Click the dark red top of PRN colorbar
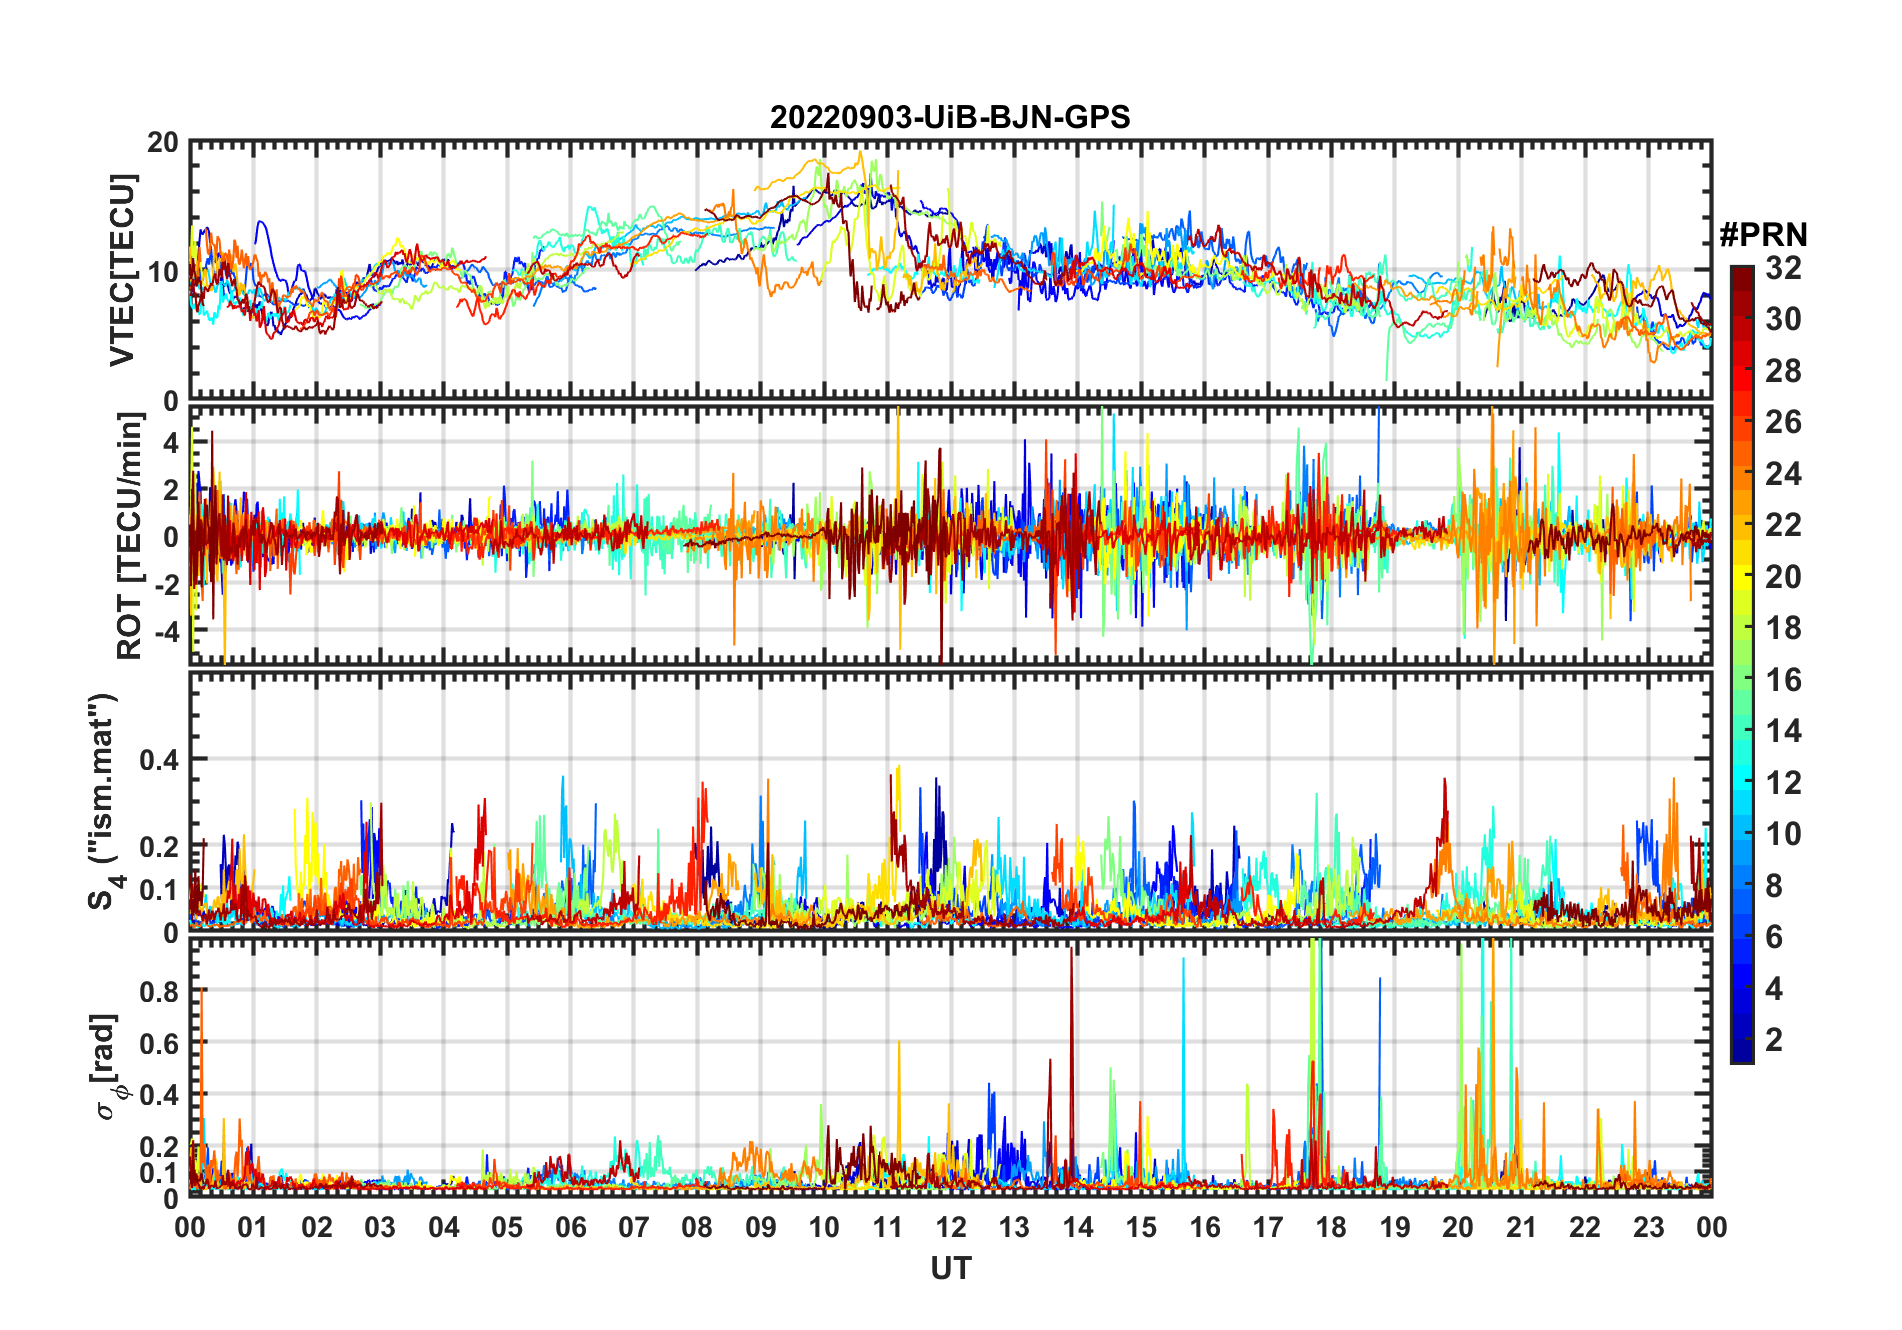 1742,274
